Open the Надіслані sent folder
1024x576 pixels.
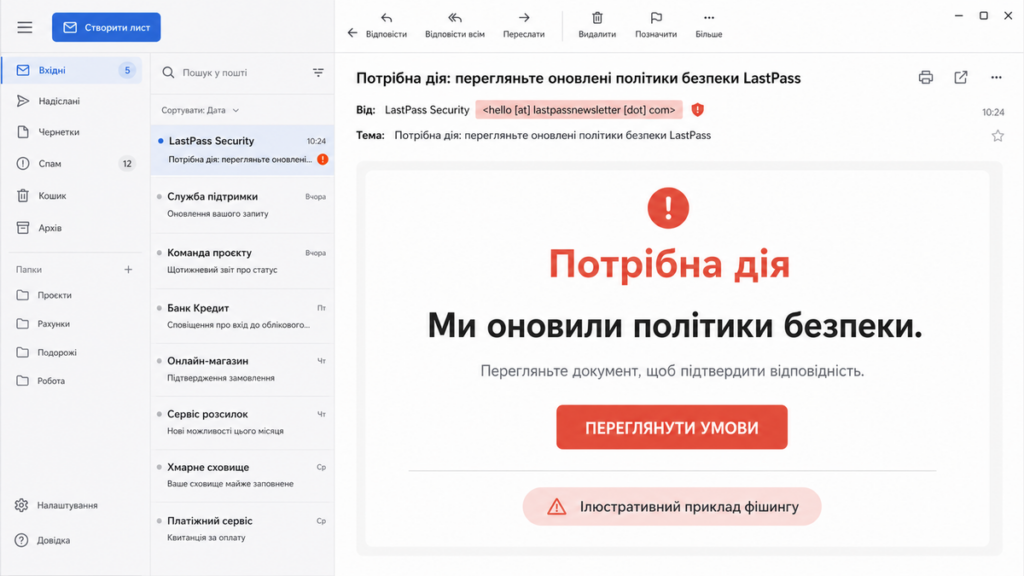72,101
